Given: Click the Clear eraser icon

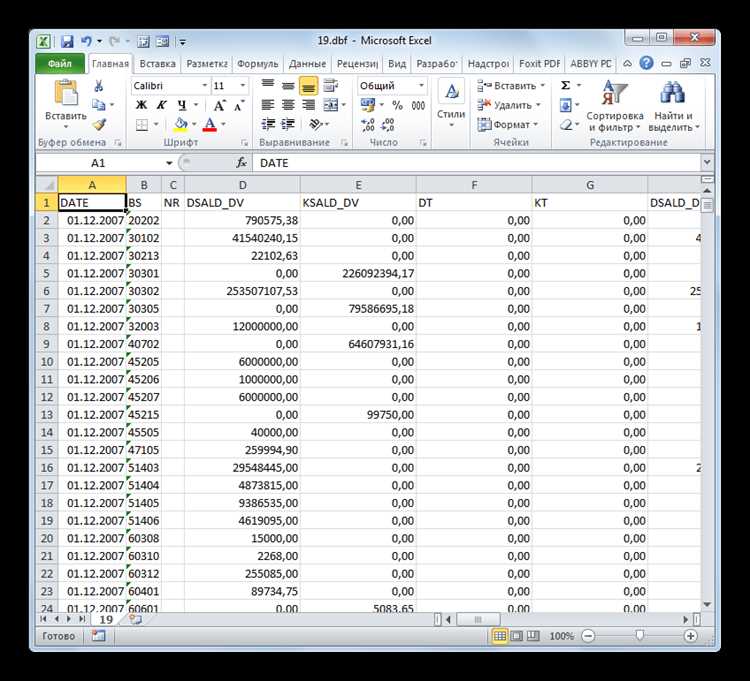Looking at the screenshot, I should (x=566, y=125).
